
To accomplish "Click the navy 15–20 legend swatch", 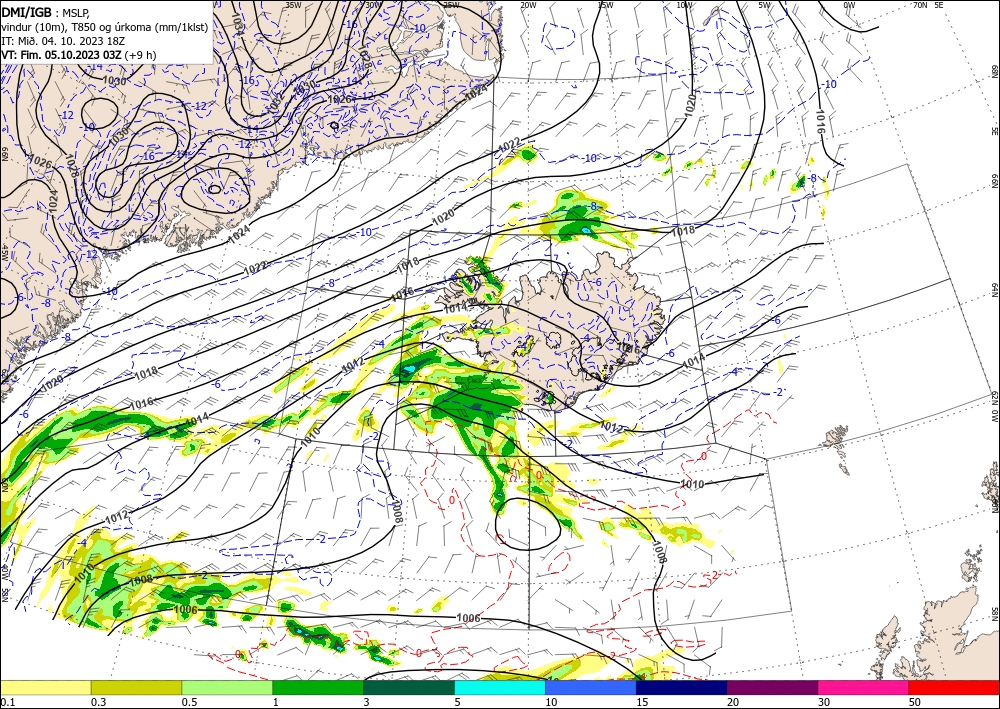I will pos(682,687).
